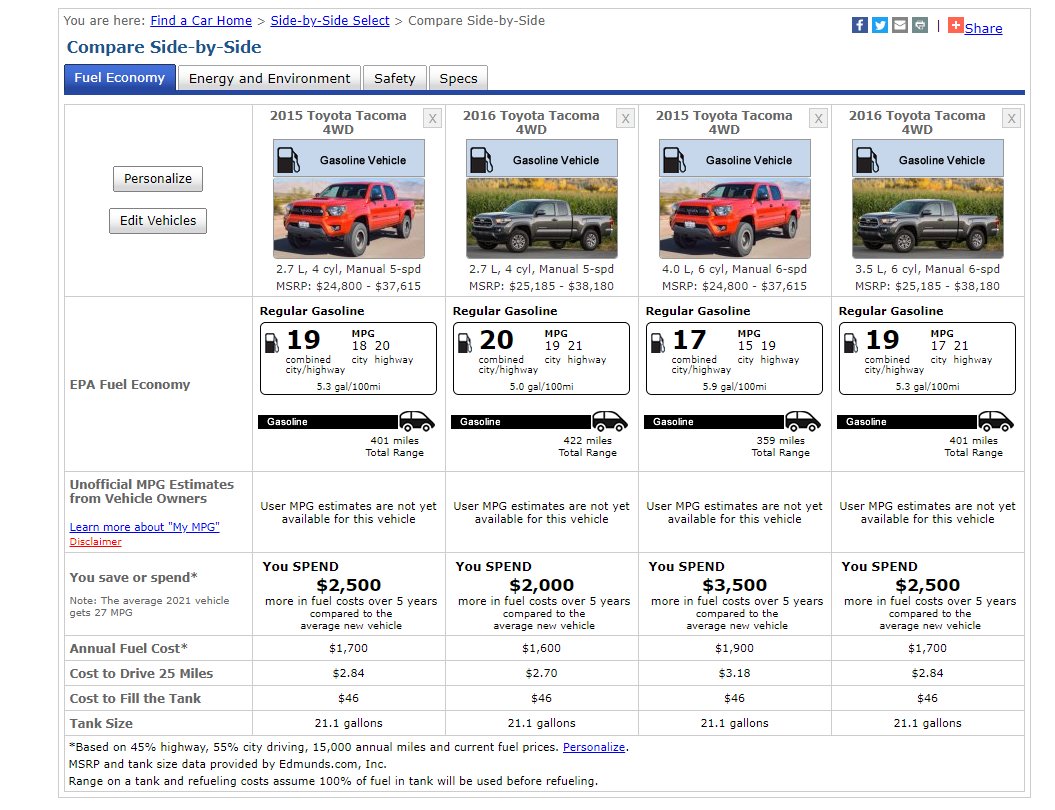Screen dimensions: 1055x810
Task: Click Gasoline range bar for 422 miles
Action: (x=521, y=422)
